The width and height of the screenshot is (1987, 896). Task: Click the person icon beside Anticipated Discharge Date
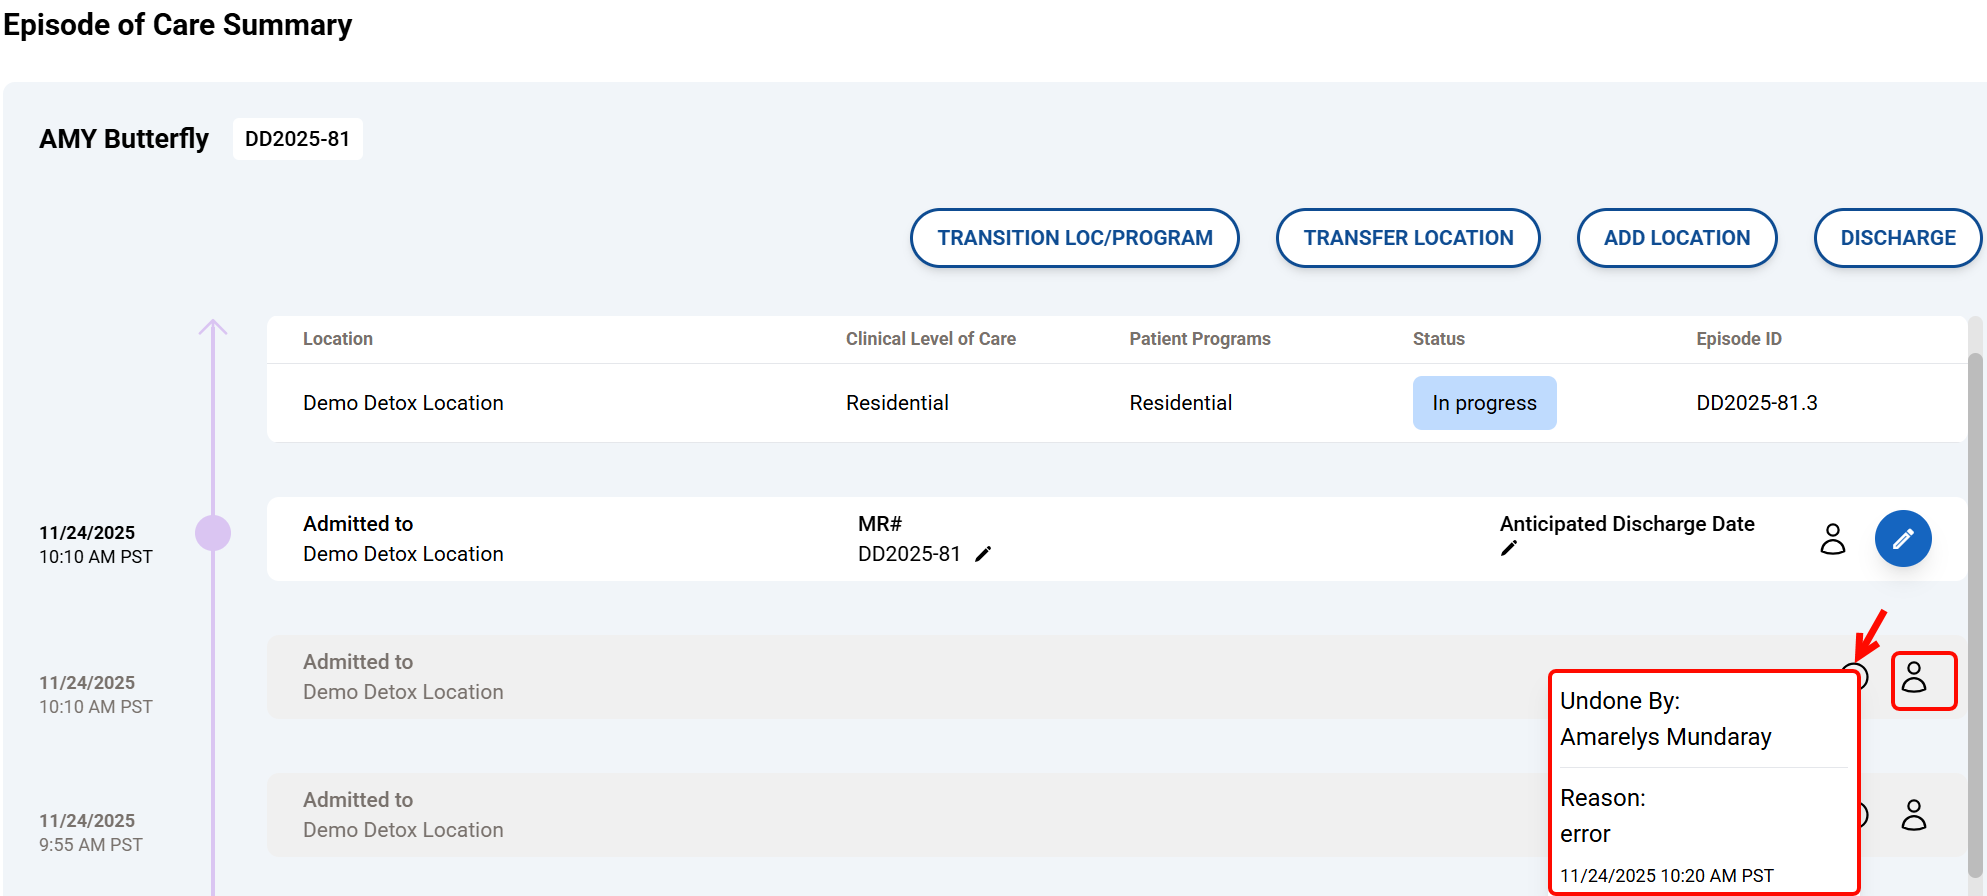tap(1832, 539)
